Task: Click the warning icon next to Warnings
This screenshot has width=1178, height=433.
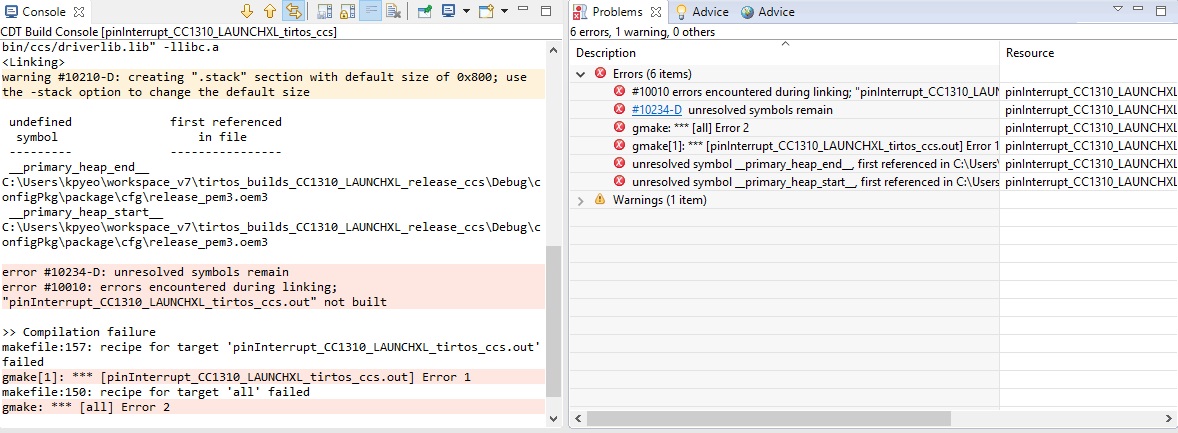Action: (600, 200)
